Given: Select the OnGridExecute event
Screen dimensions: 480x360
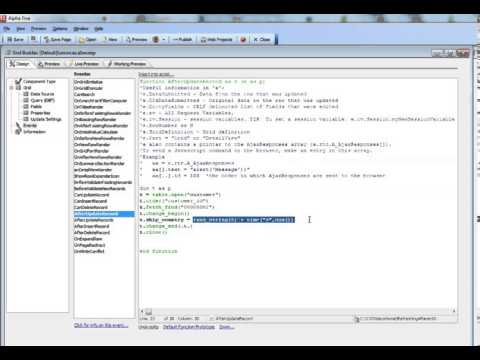Looking at the screenshot, I should point(88,88).
